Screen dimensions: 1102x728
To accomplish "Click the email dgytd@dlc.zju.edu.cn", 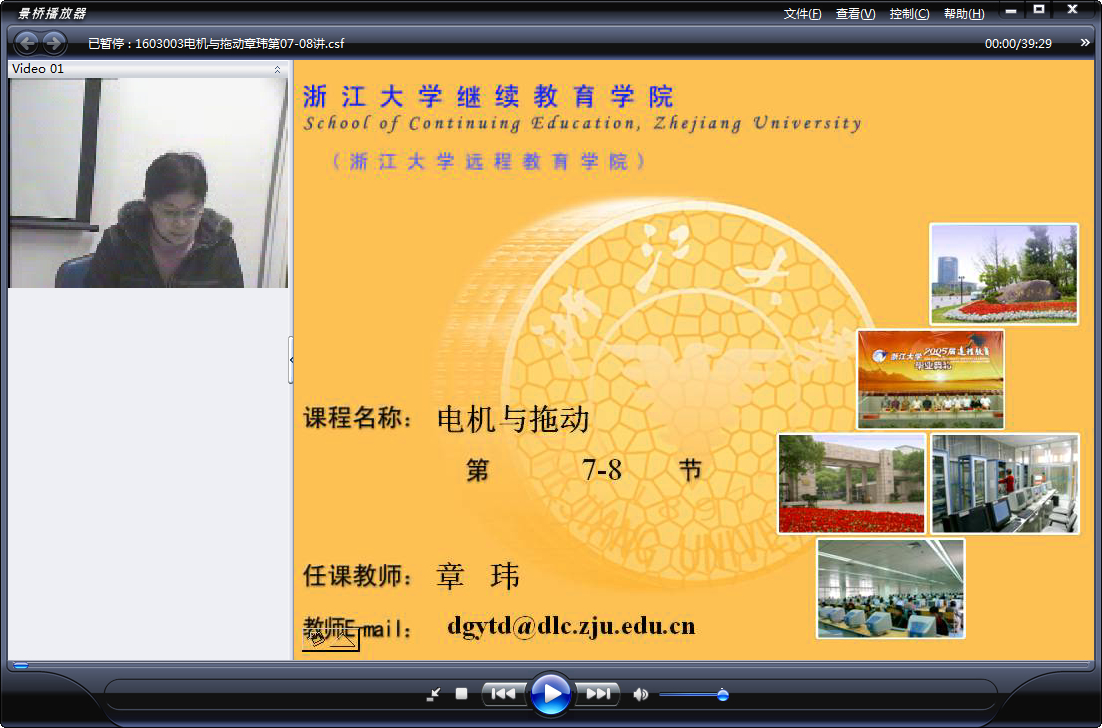I will coord(571,625).
